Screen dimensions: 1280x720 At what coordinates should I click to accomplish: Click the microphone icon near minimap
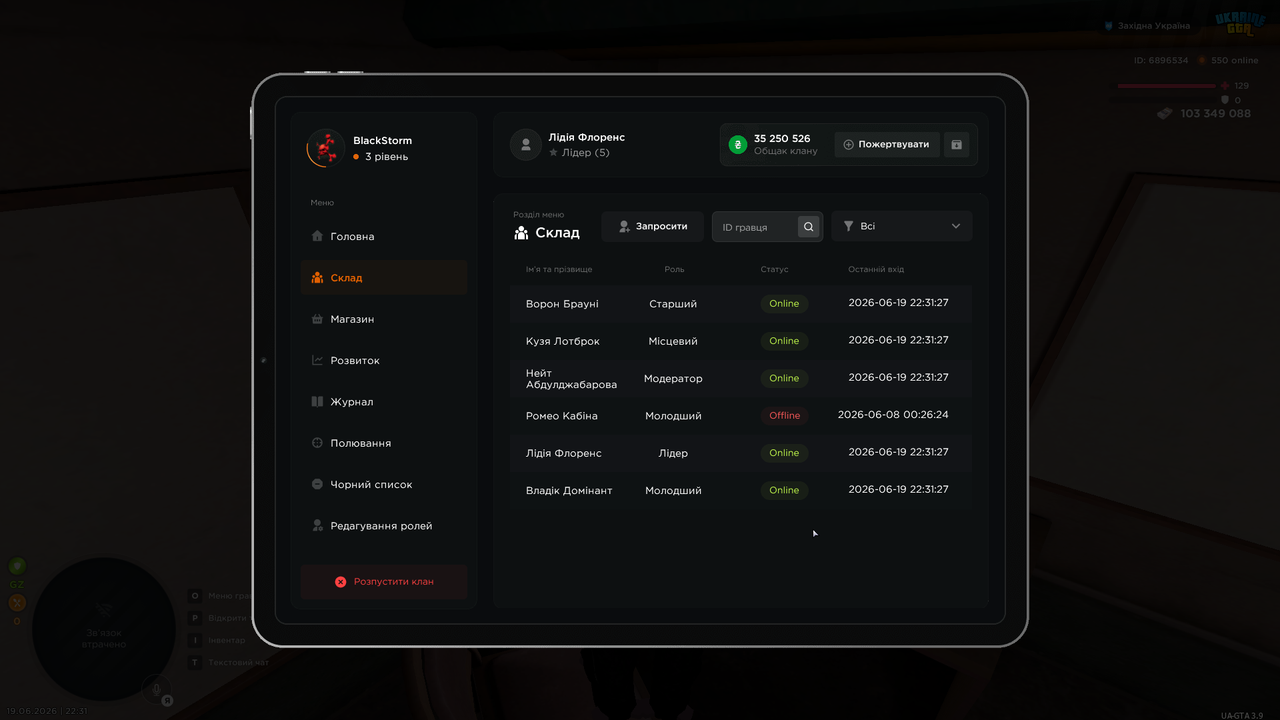click(x=156, y=689)
